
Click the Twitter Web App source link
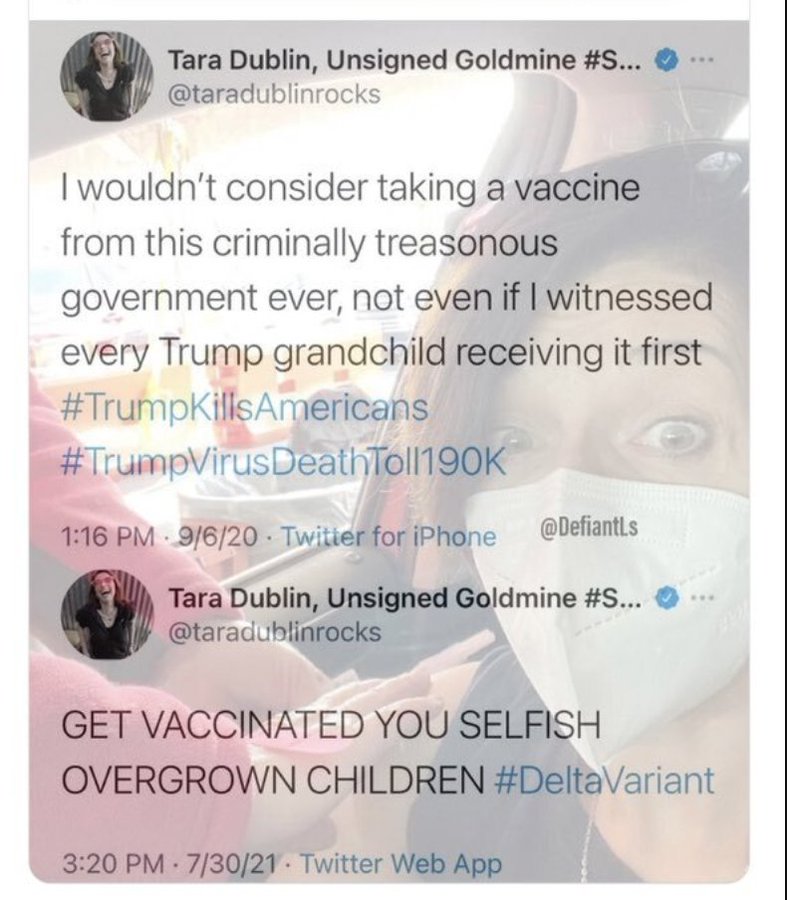[401, 863]
